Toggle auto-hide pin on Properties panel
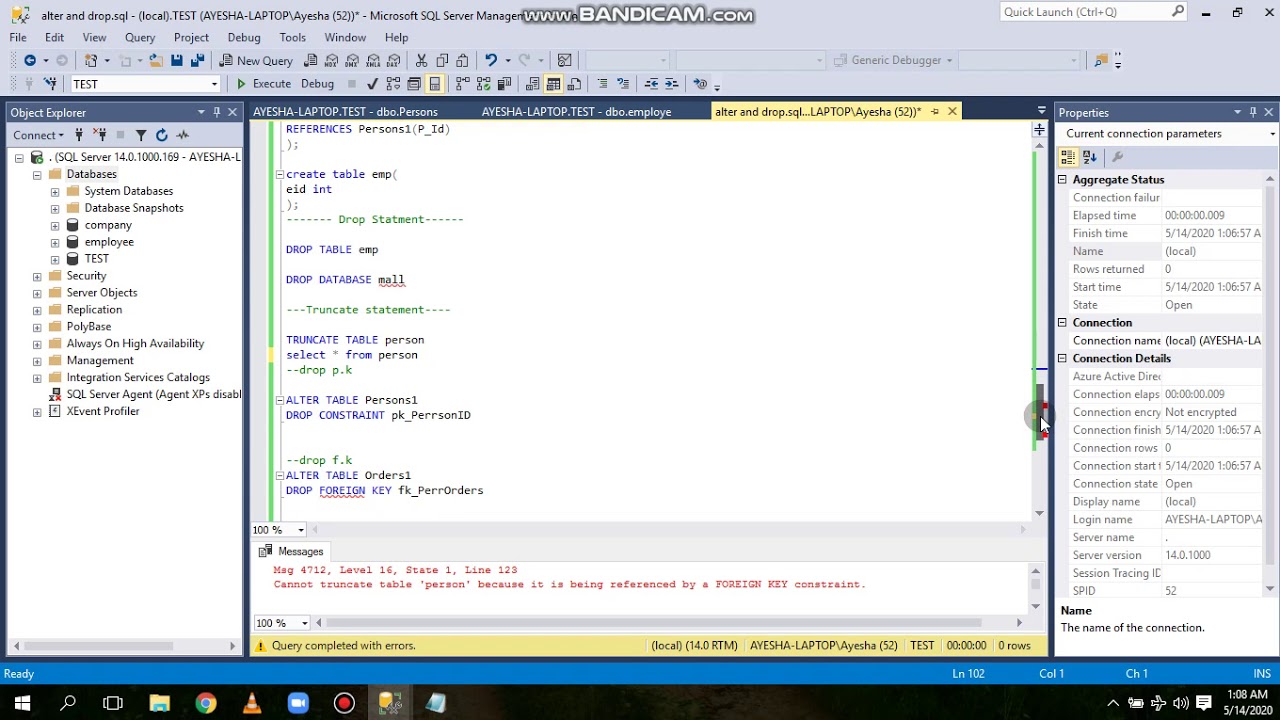 tap(1252, 112)
